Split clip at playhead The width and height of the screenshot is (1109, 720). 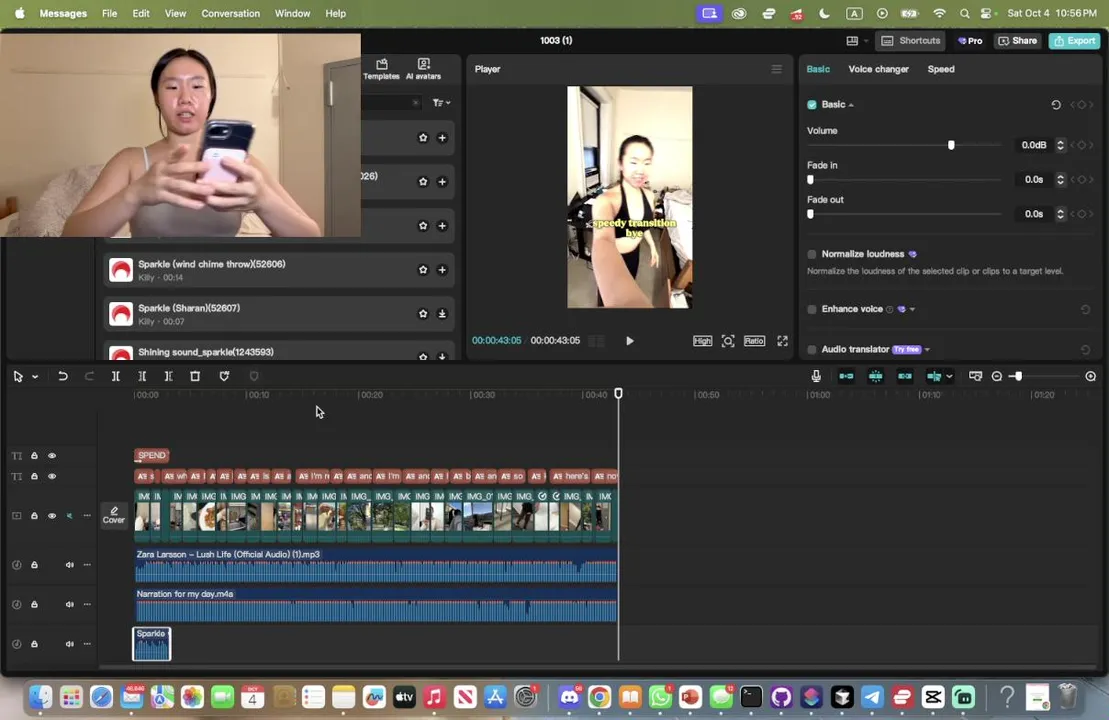[116, 376]
